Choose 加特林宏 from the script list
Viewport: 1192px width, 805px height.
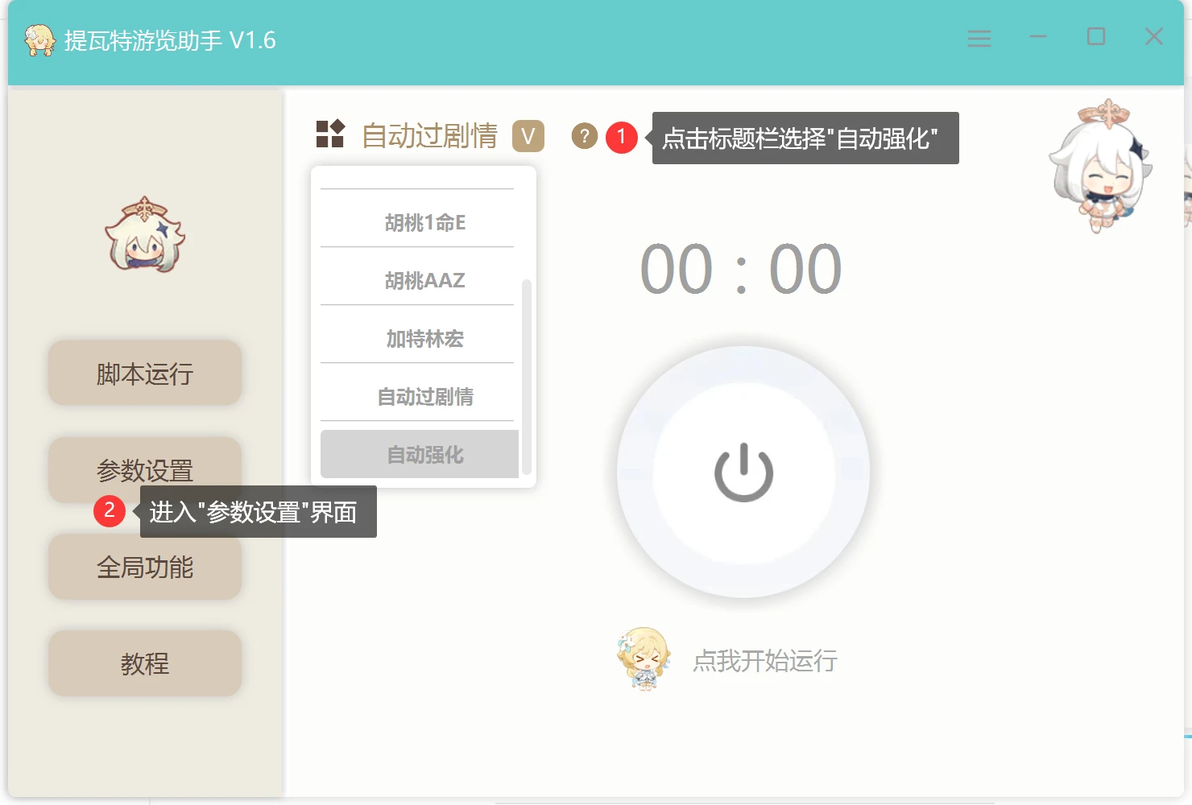pos(425,338)
